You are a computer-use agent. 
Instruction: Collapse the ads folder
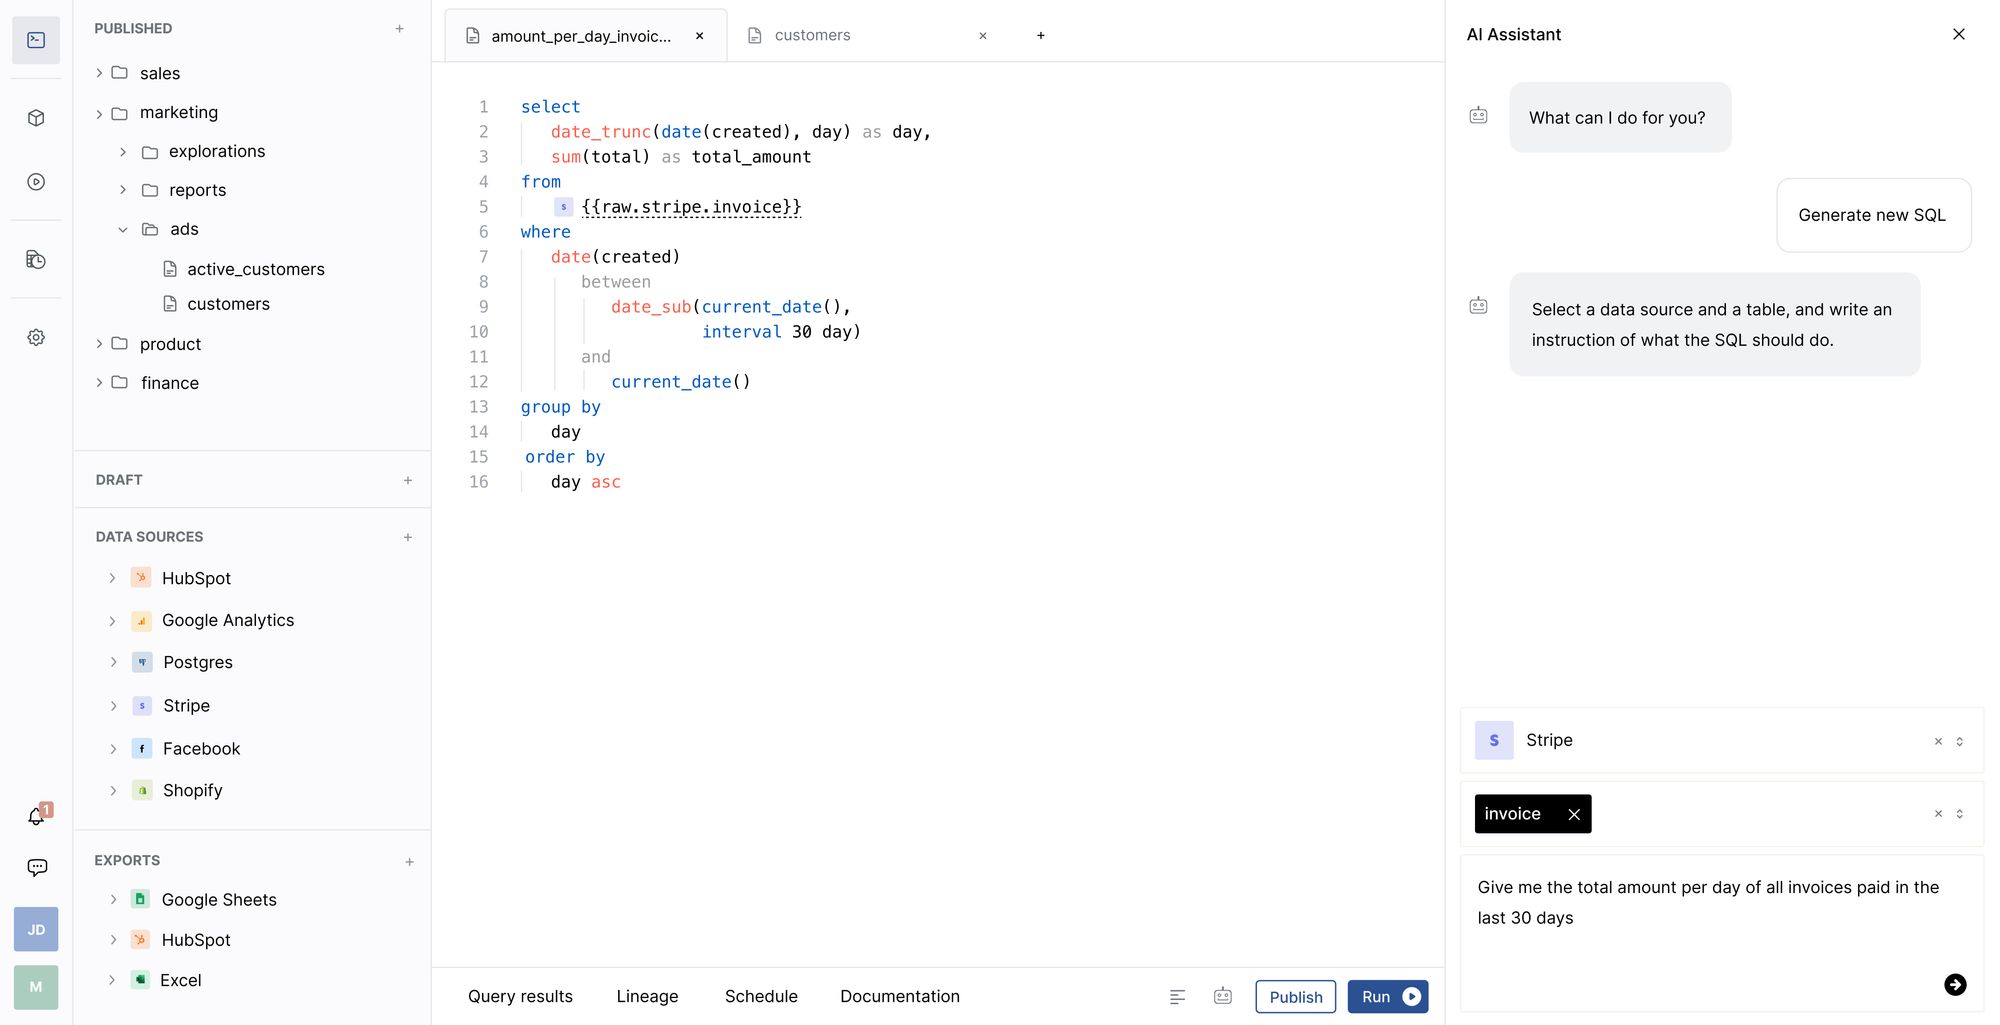[123, 229]
